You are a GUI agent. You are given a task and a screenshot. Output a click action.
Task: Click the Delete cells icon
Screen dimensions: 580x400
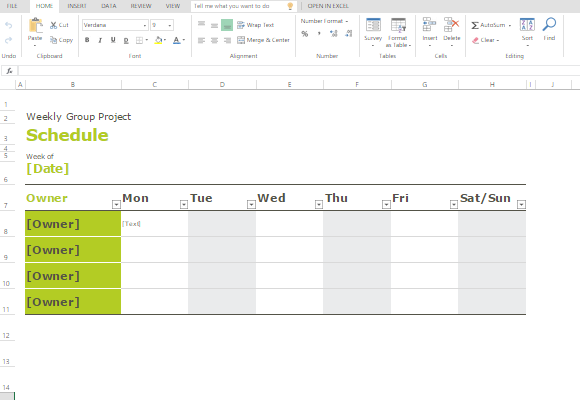[x=451, y=24]
